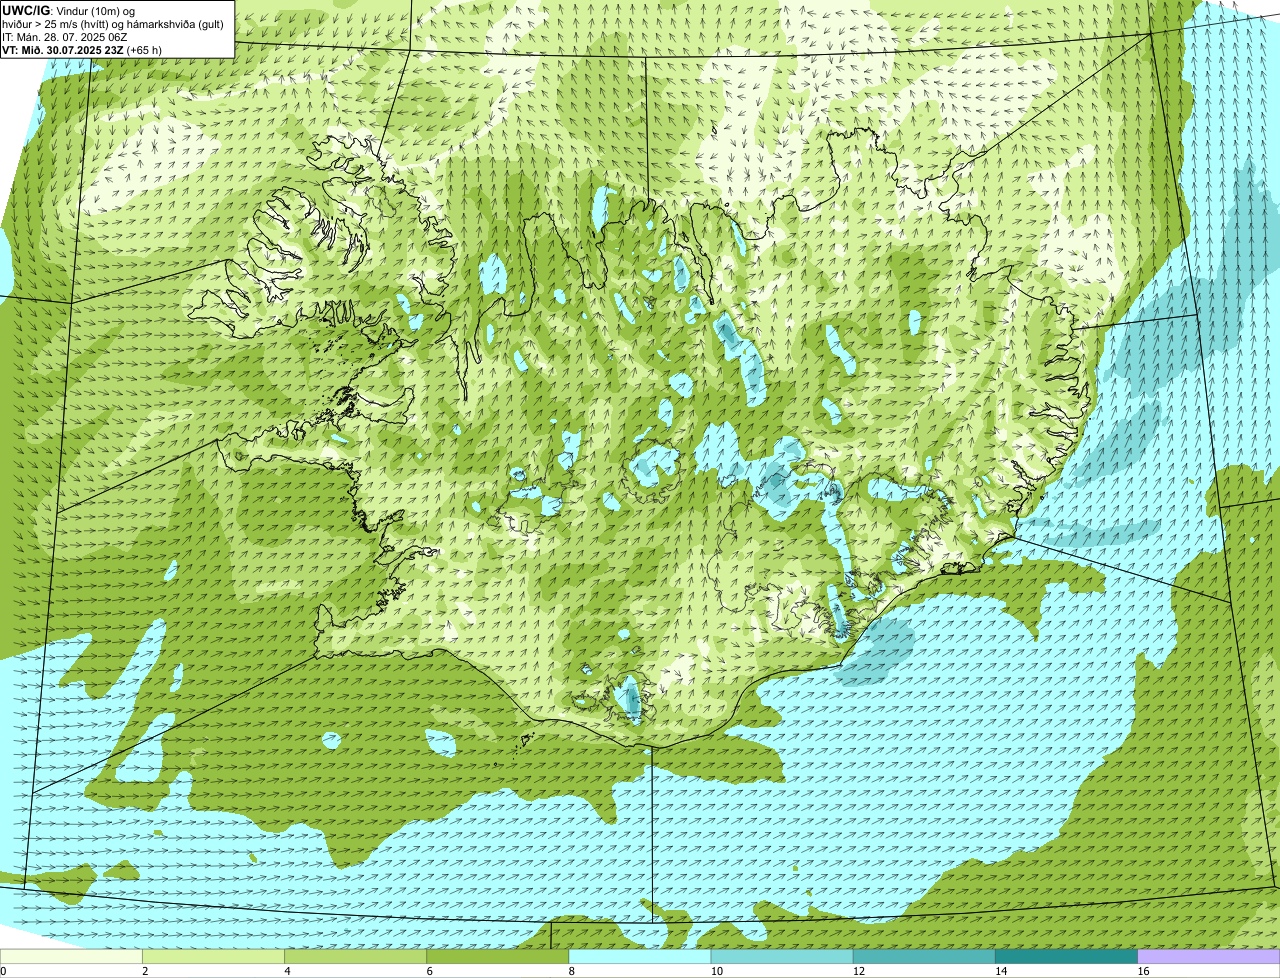
Task: Click the '4' tick label on the color scale
Action: (287, 971)
